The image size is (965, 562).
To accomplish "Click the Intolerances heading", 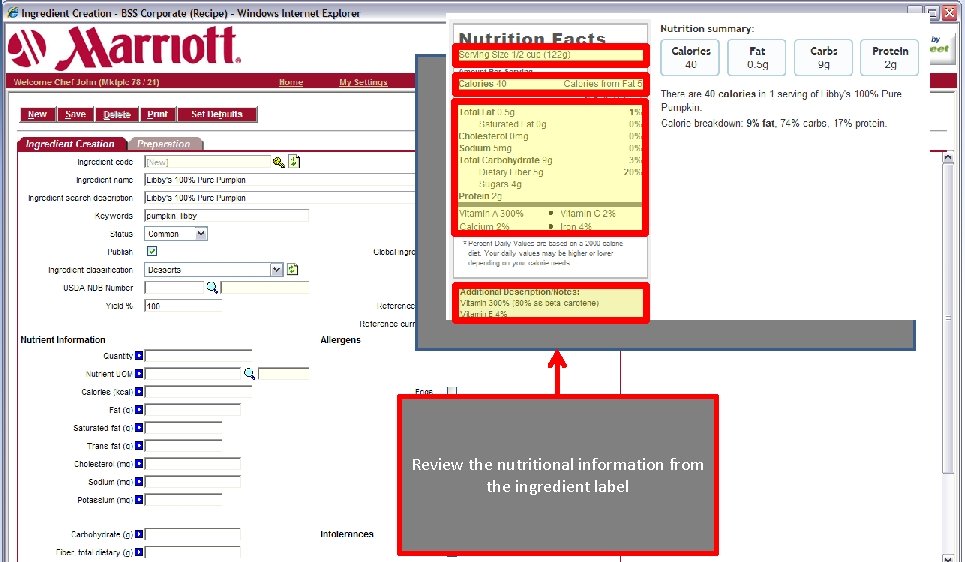I will [x=346, y=534].
